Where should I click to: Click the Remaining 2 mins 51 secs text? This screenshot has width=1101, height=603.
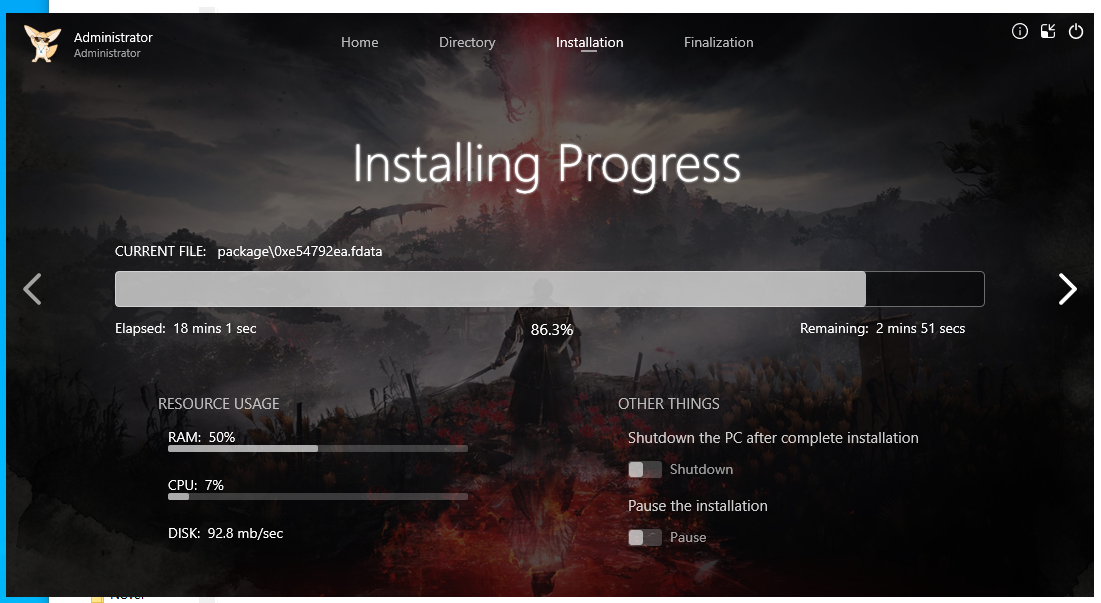pos(883,329)
